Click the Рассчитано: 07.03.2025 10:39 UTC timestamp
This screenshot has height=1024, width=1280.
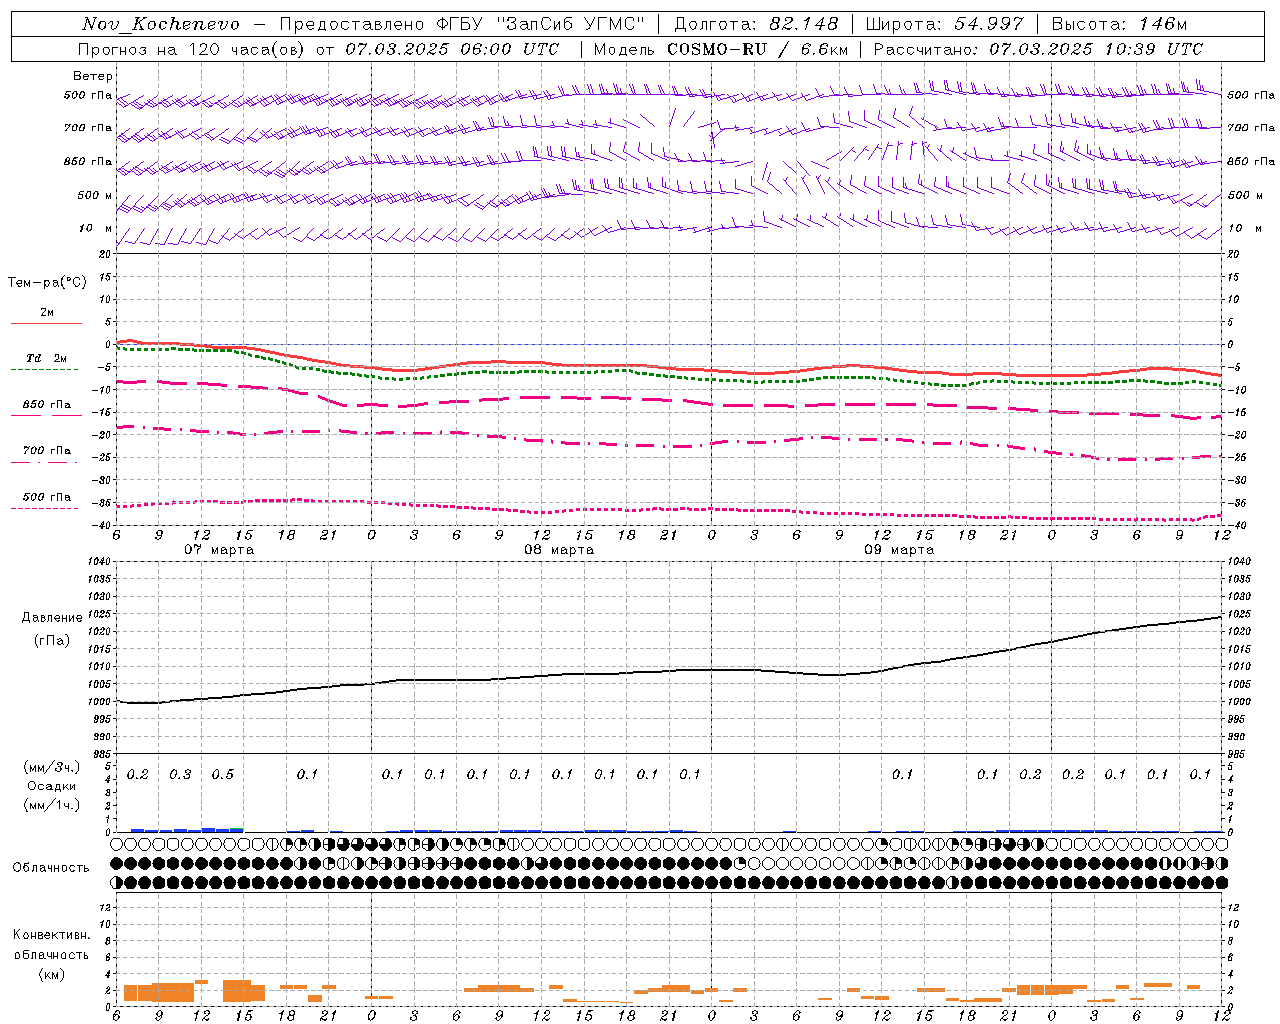1039,49
